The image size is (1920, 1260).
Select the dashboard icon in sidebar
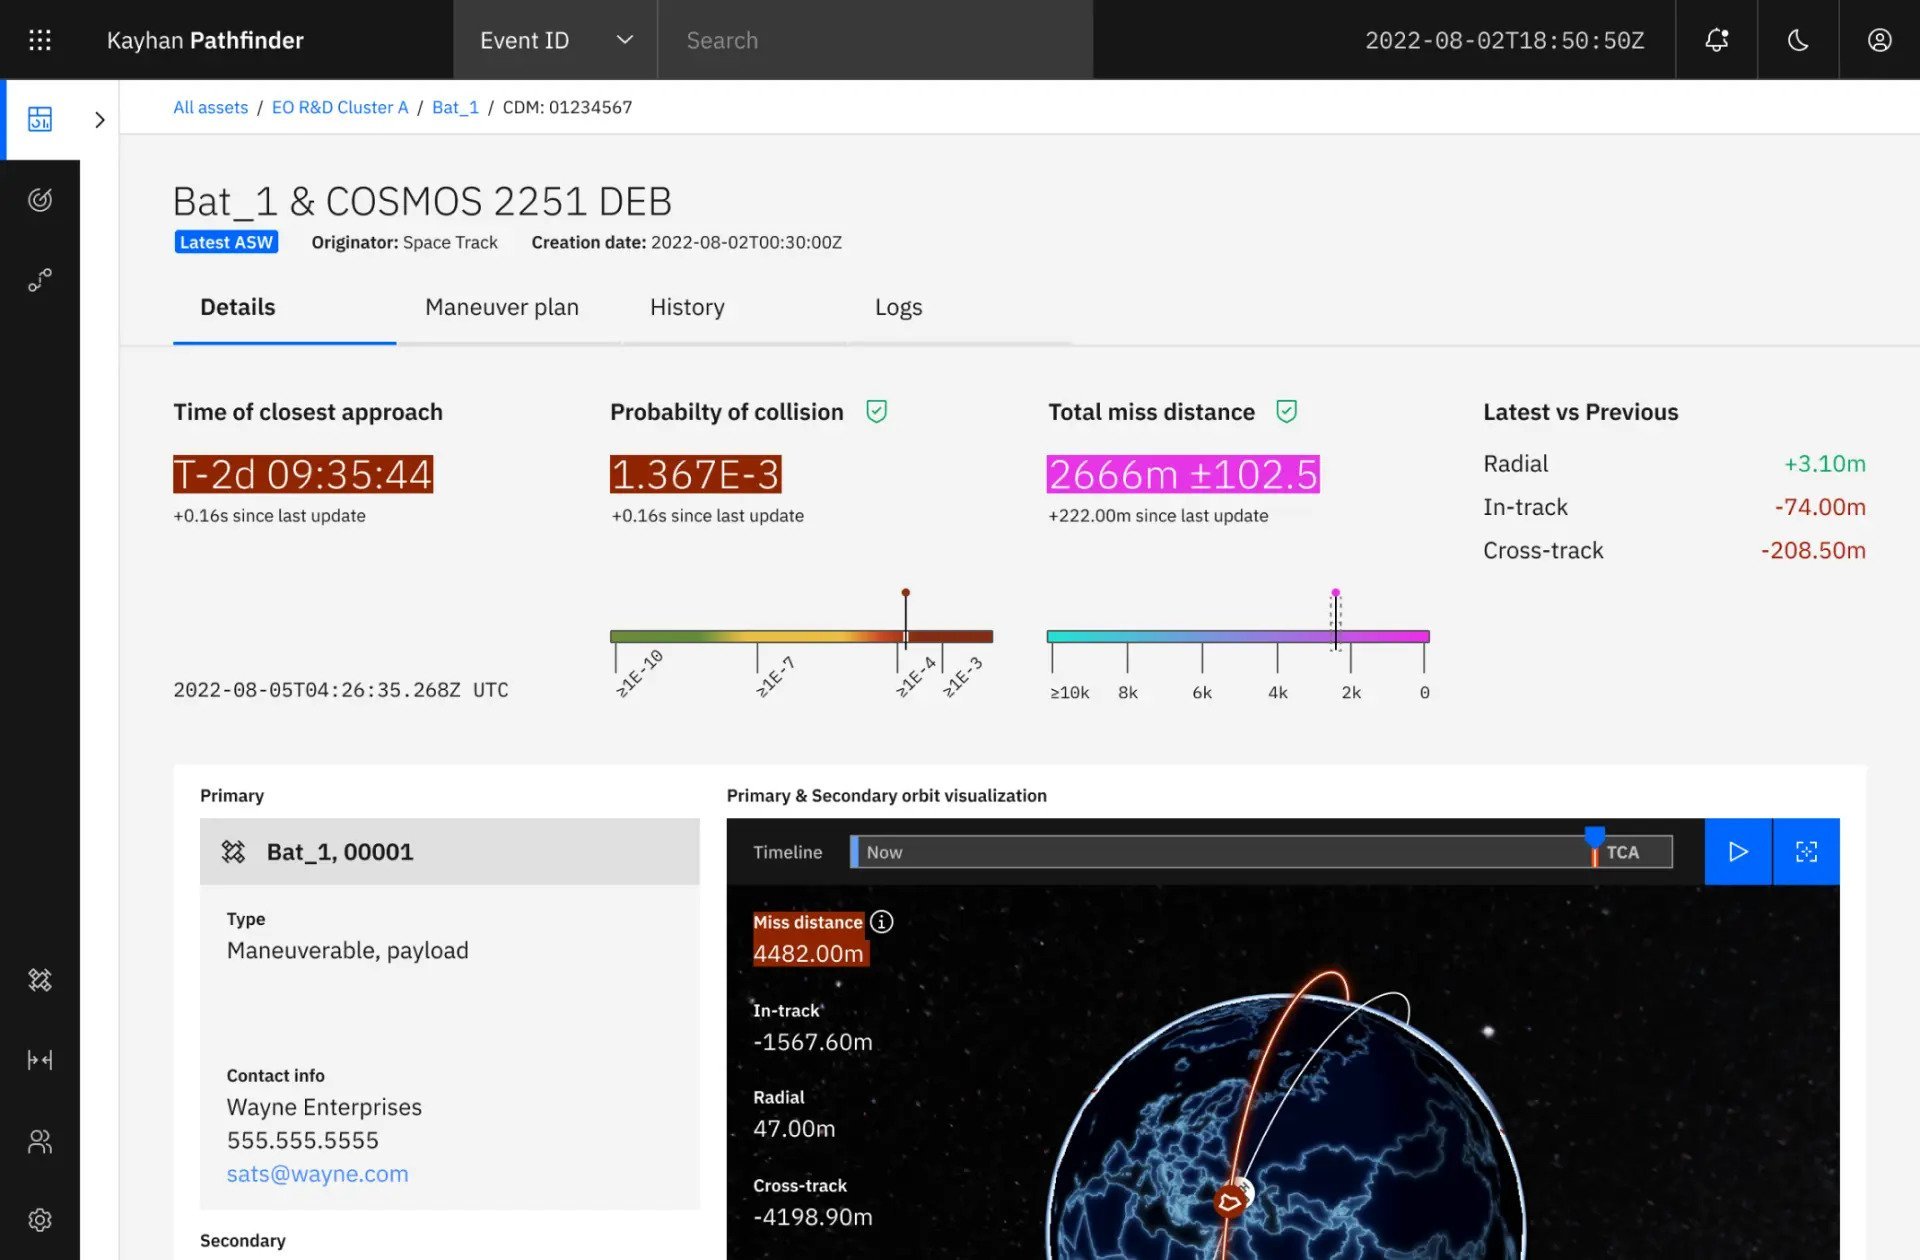tap(40, 120)
